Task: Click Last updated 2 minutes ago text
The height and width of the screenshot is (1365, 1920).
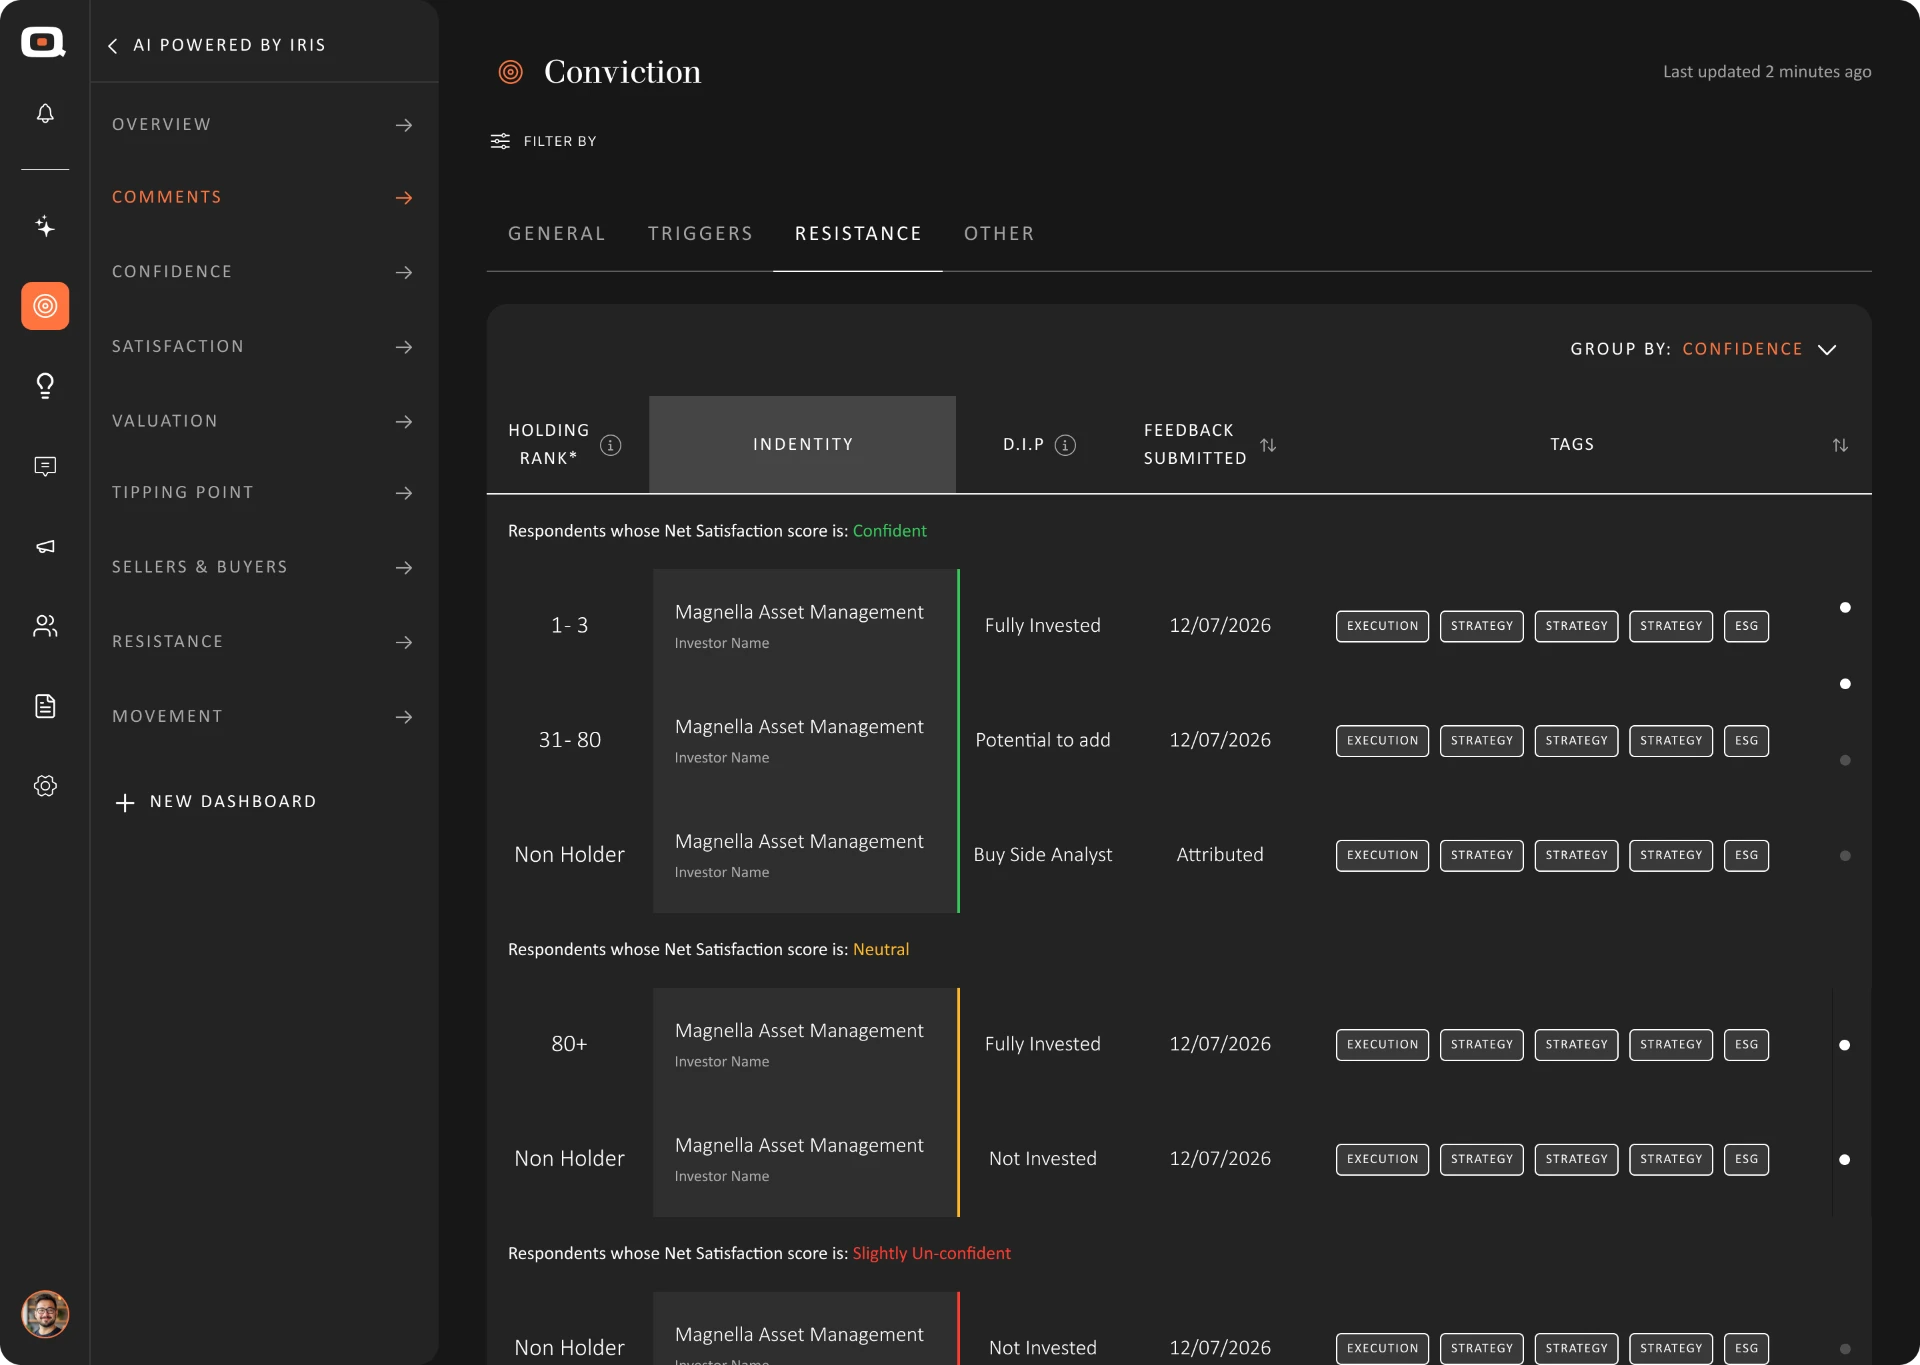Action: tap(1767, 72)
